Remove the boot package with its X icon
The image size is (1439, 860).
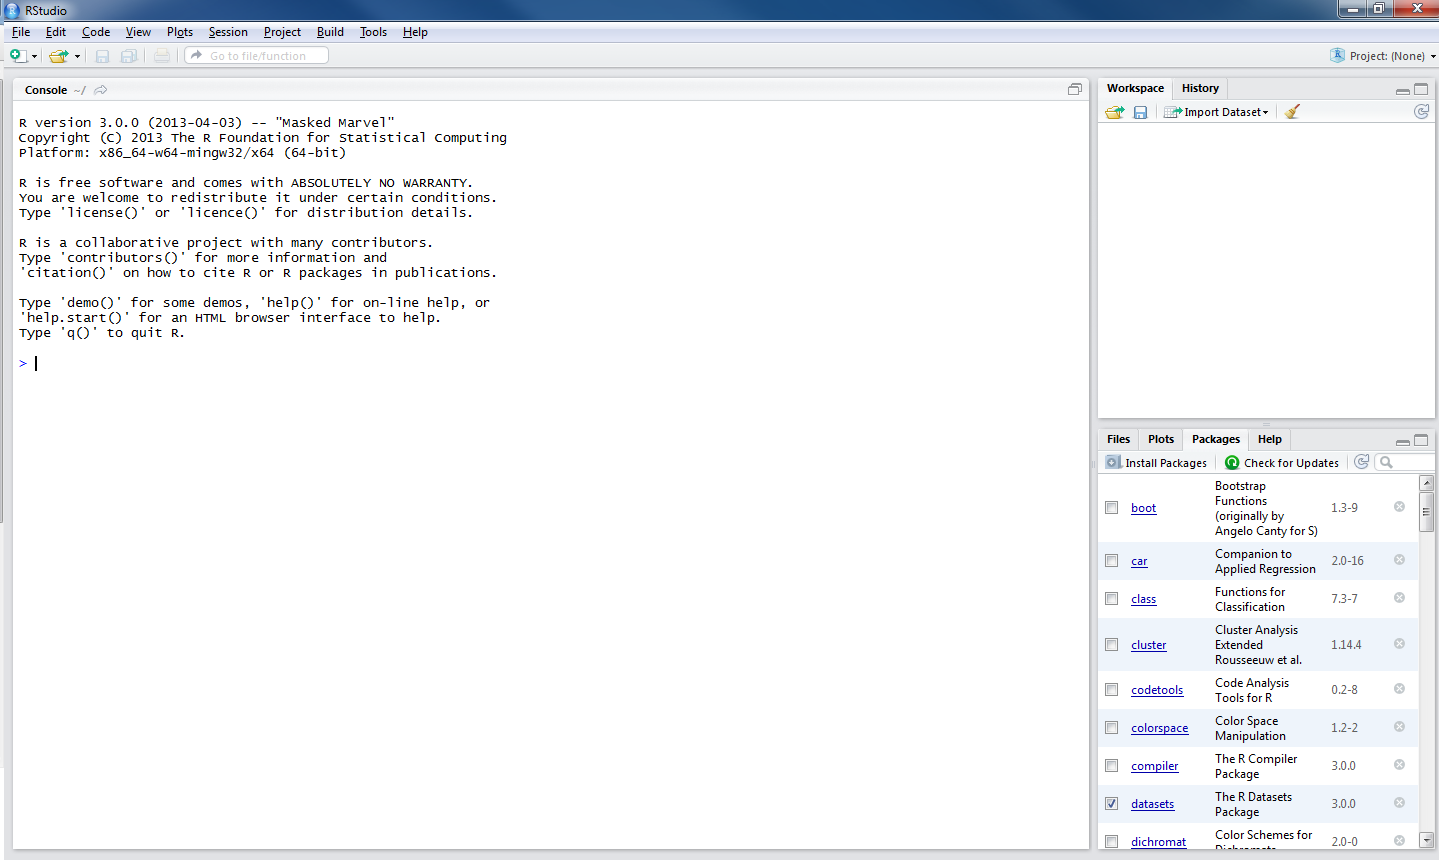click(x=1399, y=507)
